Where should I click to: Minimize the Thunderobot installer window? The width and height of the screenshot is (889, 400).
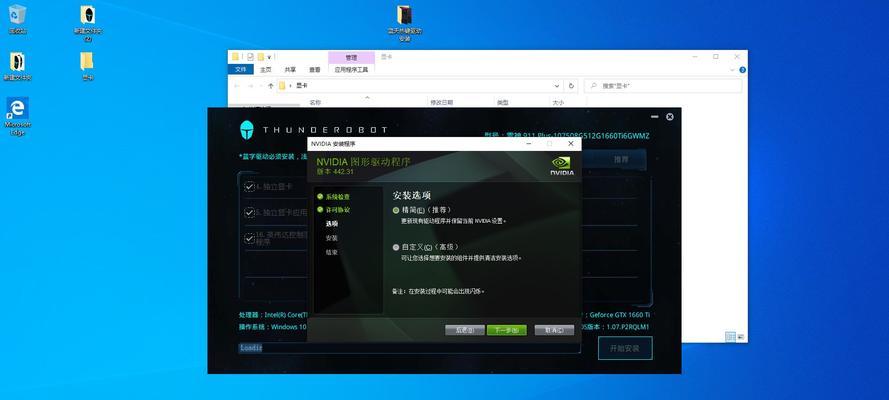655,117
